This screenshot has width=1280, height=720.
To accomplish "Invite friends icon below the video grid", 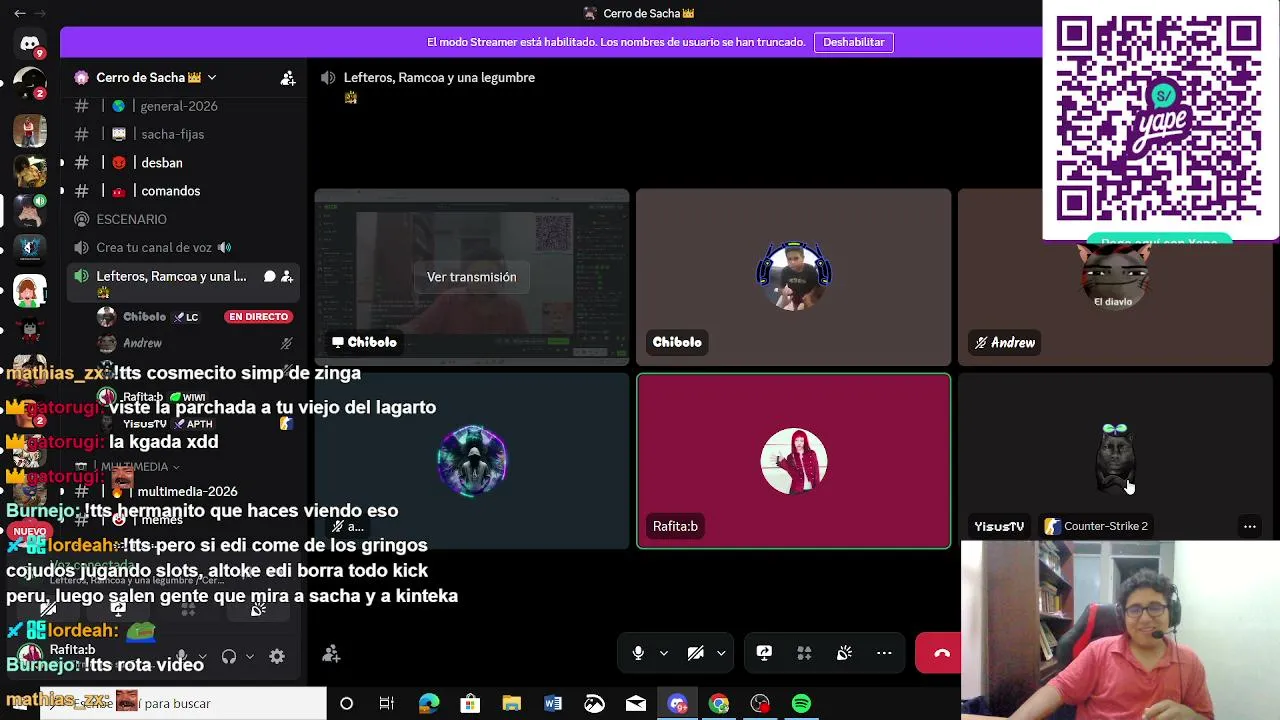I will tap(331, 654).
